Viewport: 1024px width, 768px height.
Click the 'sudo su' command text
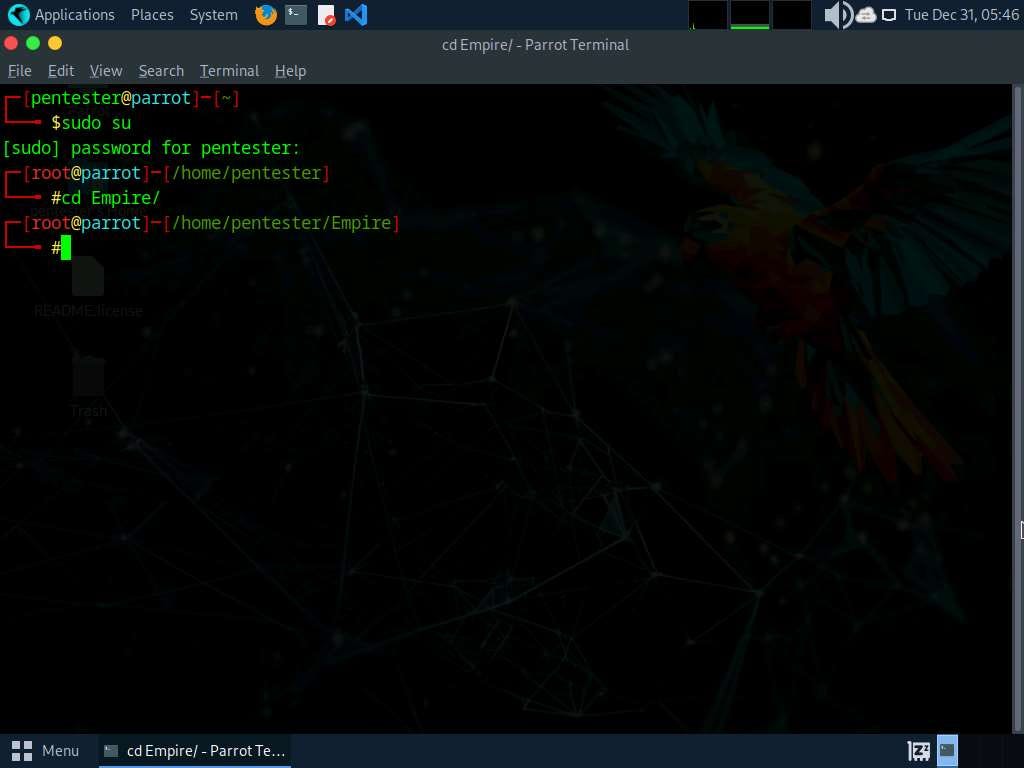96,123
